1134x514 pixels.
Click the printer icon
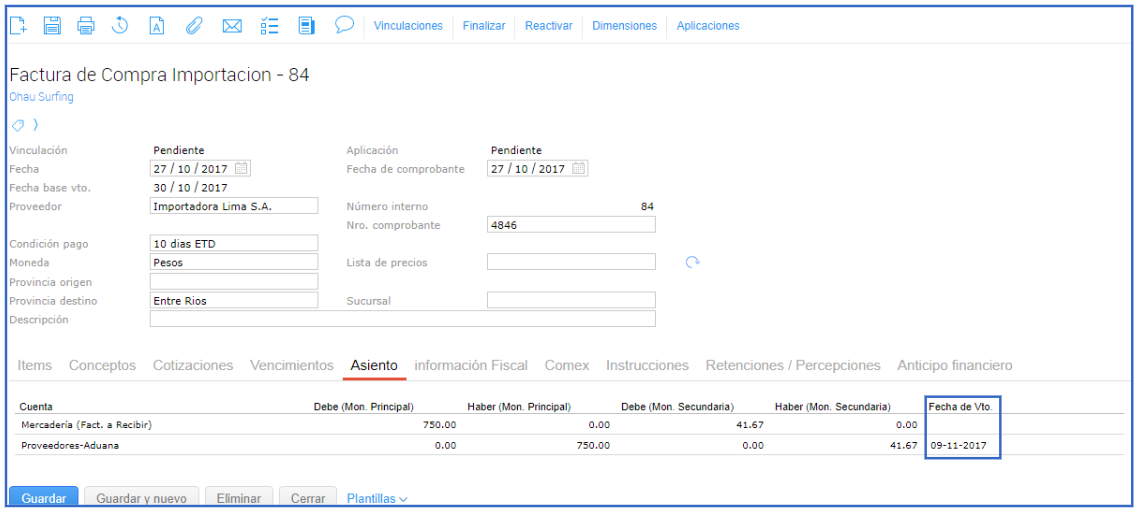pyautogui.click(x=86, y=26)
